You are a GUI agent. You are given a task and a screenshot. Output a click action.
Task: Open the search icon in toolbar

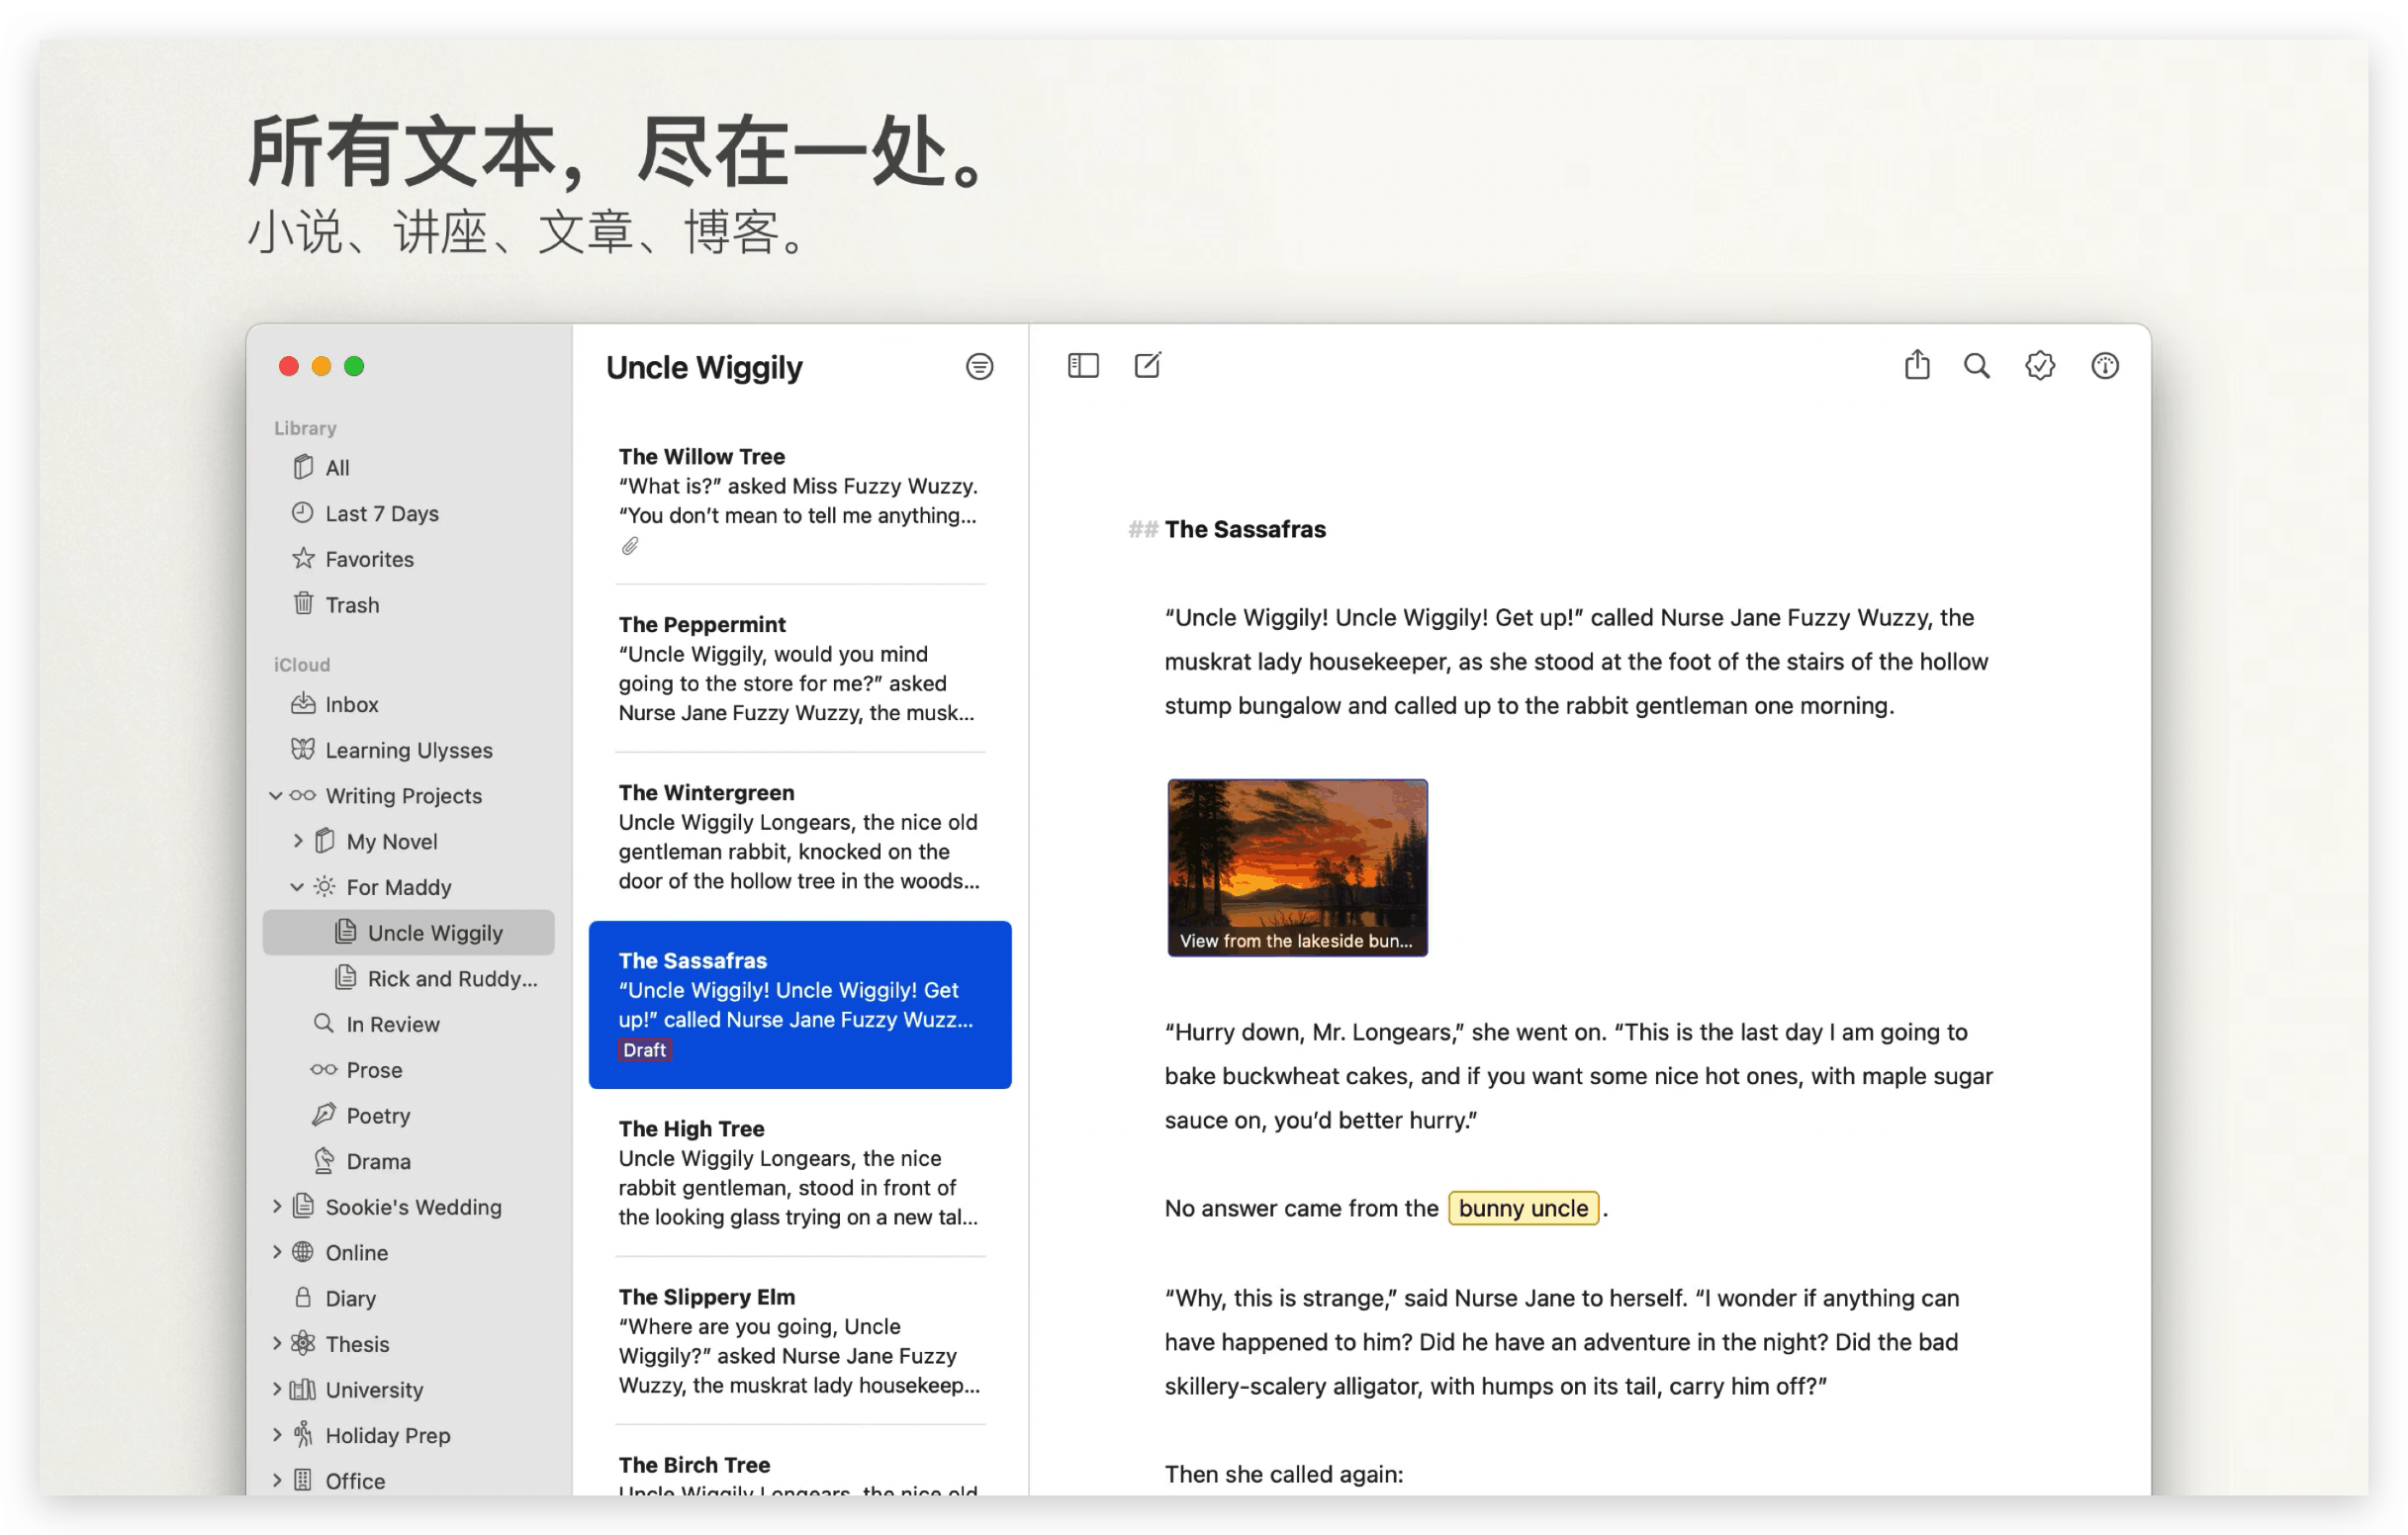1977,367
